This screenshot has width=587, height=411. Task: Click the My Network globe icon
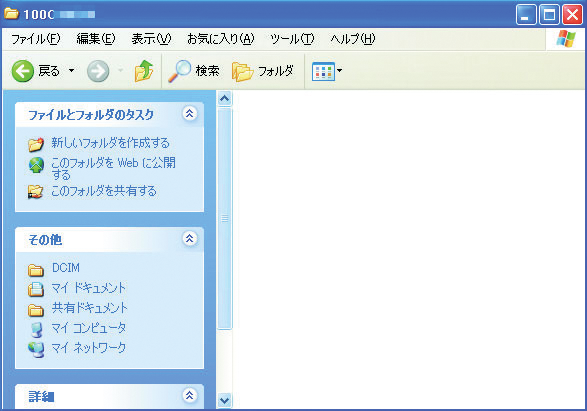36,349
